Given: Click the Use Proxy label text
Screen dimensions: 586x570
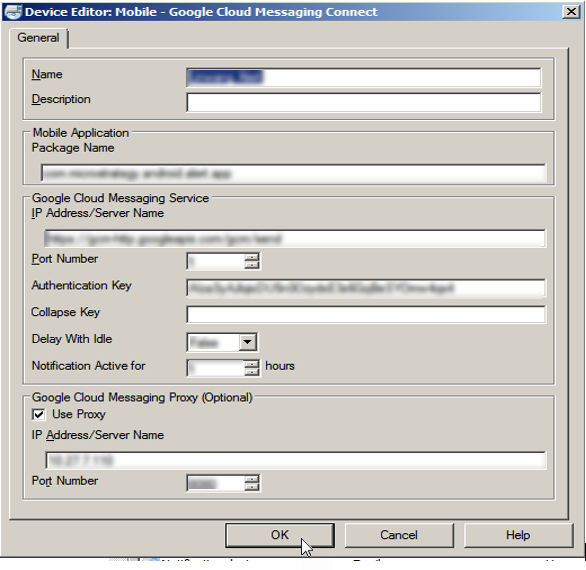Looking at the screenshot, I should pos(79,414).
